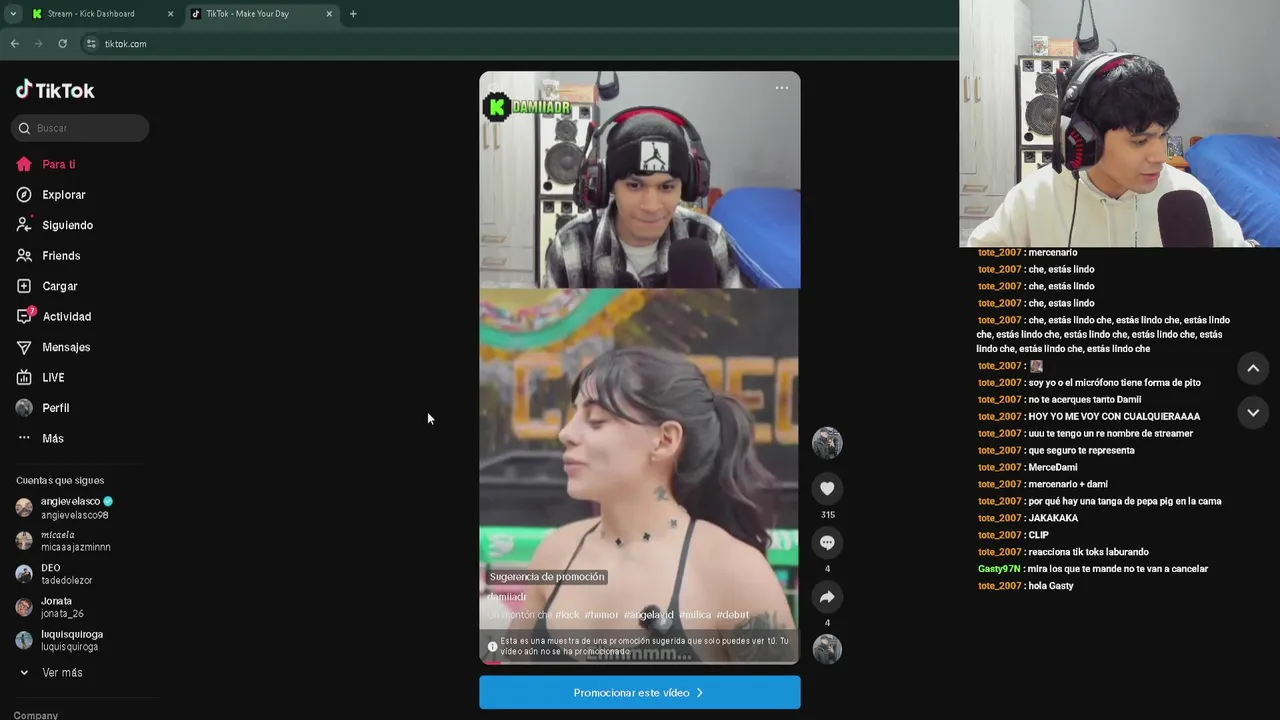The height and width of the screenshot is (720, 1280).
Task: Click the streamer webcam overlay
Action: point(1120,123)
